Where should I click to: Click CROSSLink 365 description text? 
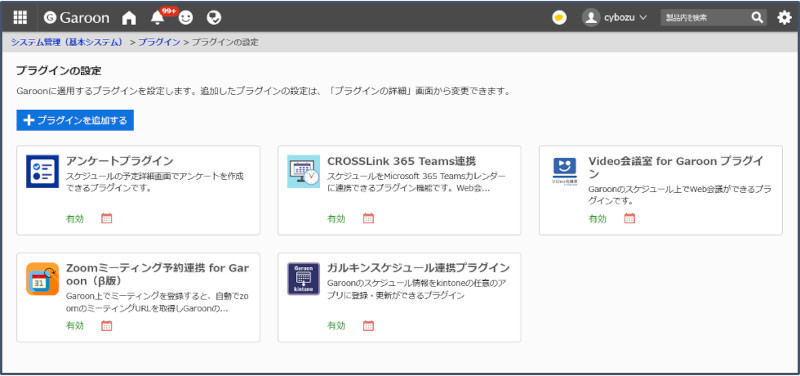[417, 182]
